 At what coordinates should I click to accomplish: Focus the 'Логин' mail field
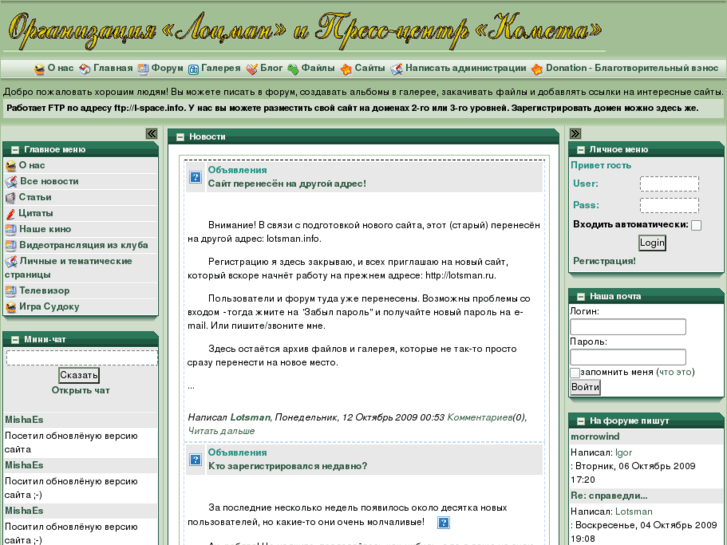click(x=628, y=327)
